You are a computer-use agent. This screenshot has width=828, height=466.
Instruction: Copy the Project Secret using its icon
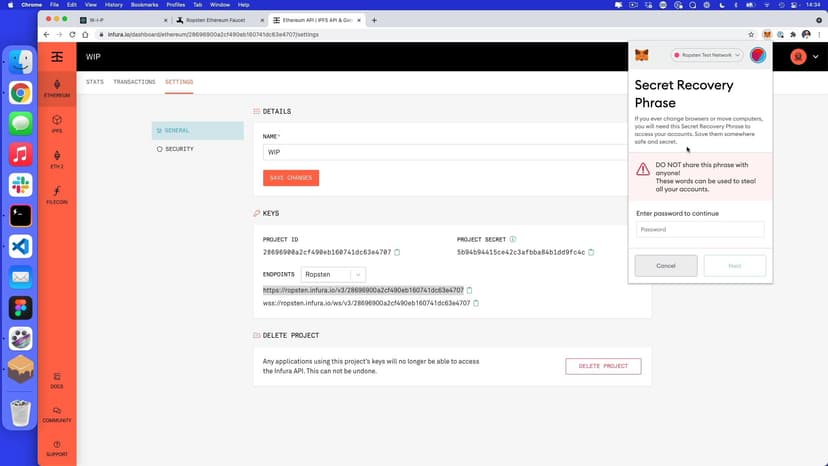593,252
